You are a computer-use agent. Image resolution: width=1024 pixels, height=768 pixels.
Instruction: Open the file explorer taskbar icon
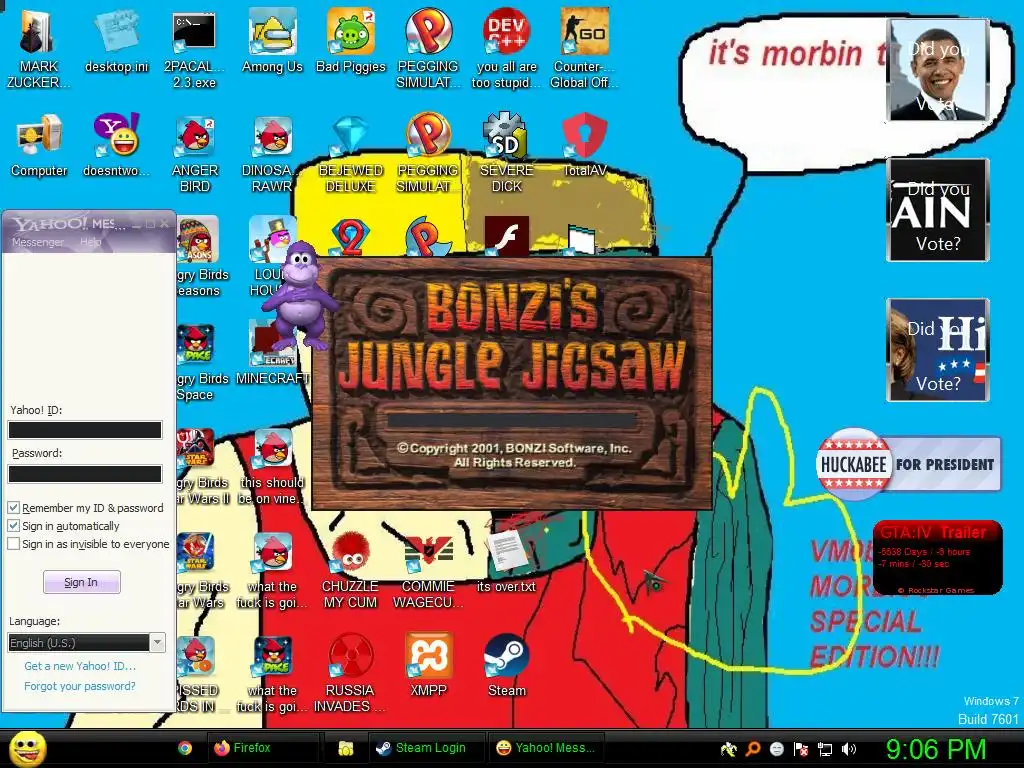(x=345, y=748)
